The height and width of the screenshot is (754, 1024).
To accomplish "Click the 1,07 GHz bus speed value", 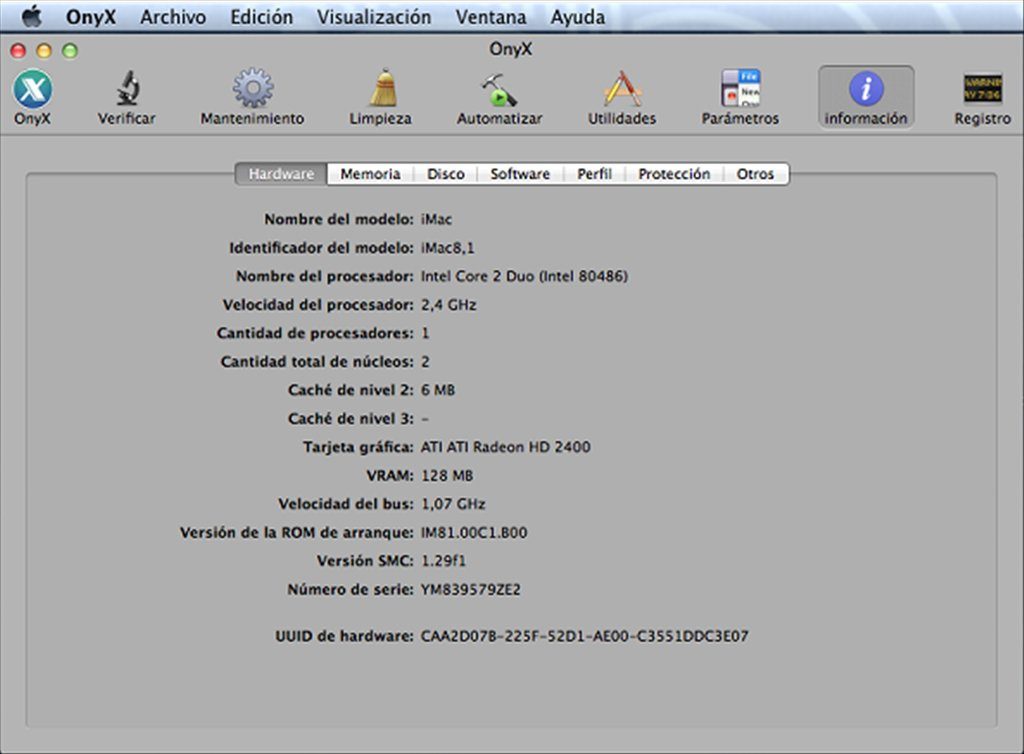I will [453, 504].
